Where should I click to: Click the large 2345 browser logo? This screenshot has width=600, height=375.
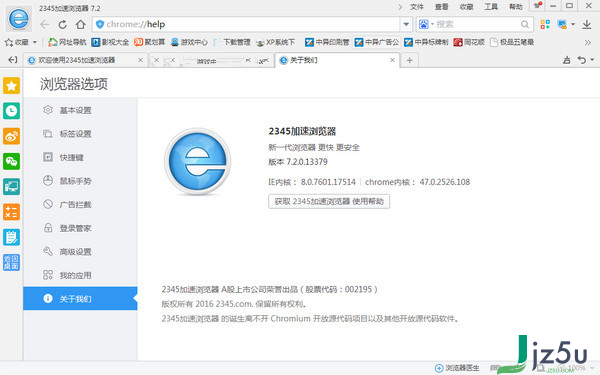tap(198, 161)
